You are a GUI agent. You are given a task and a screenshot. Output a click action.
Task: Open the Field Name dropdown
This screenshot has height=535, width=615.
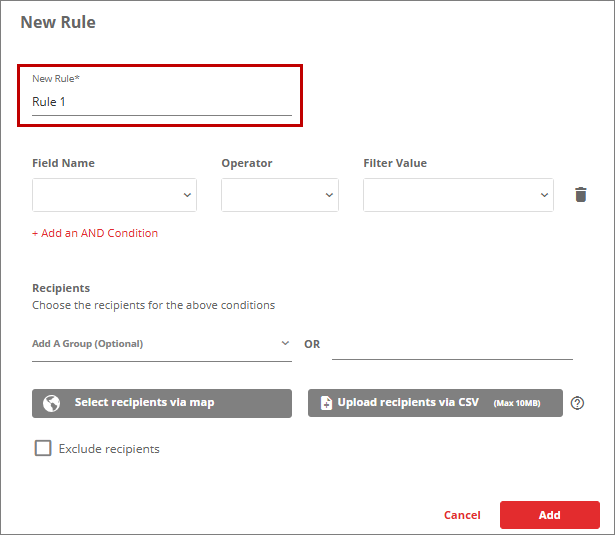114,195
